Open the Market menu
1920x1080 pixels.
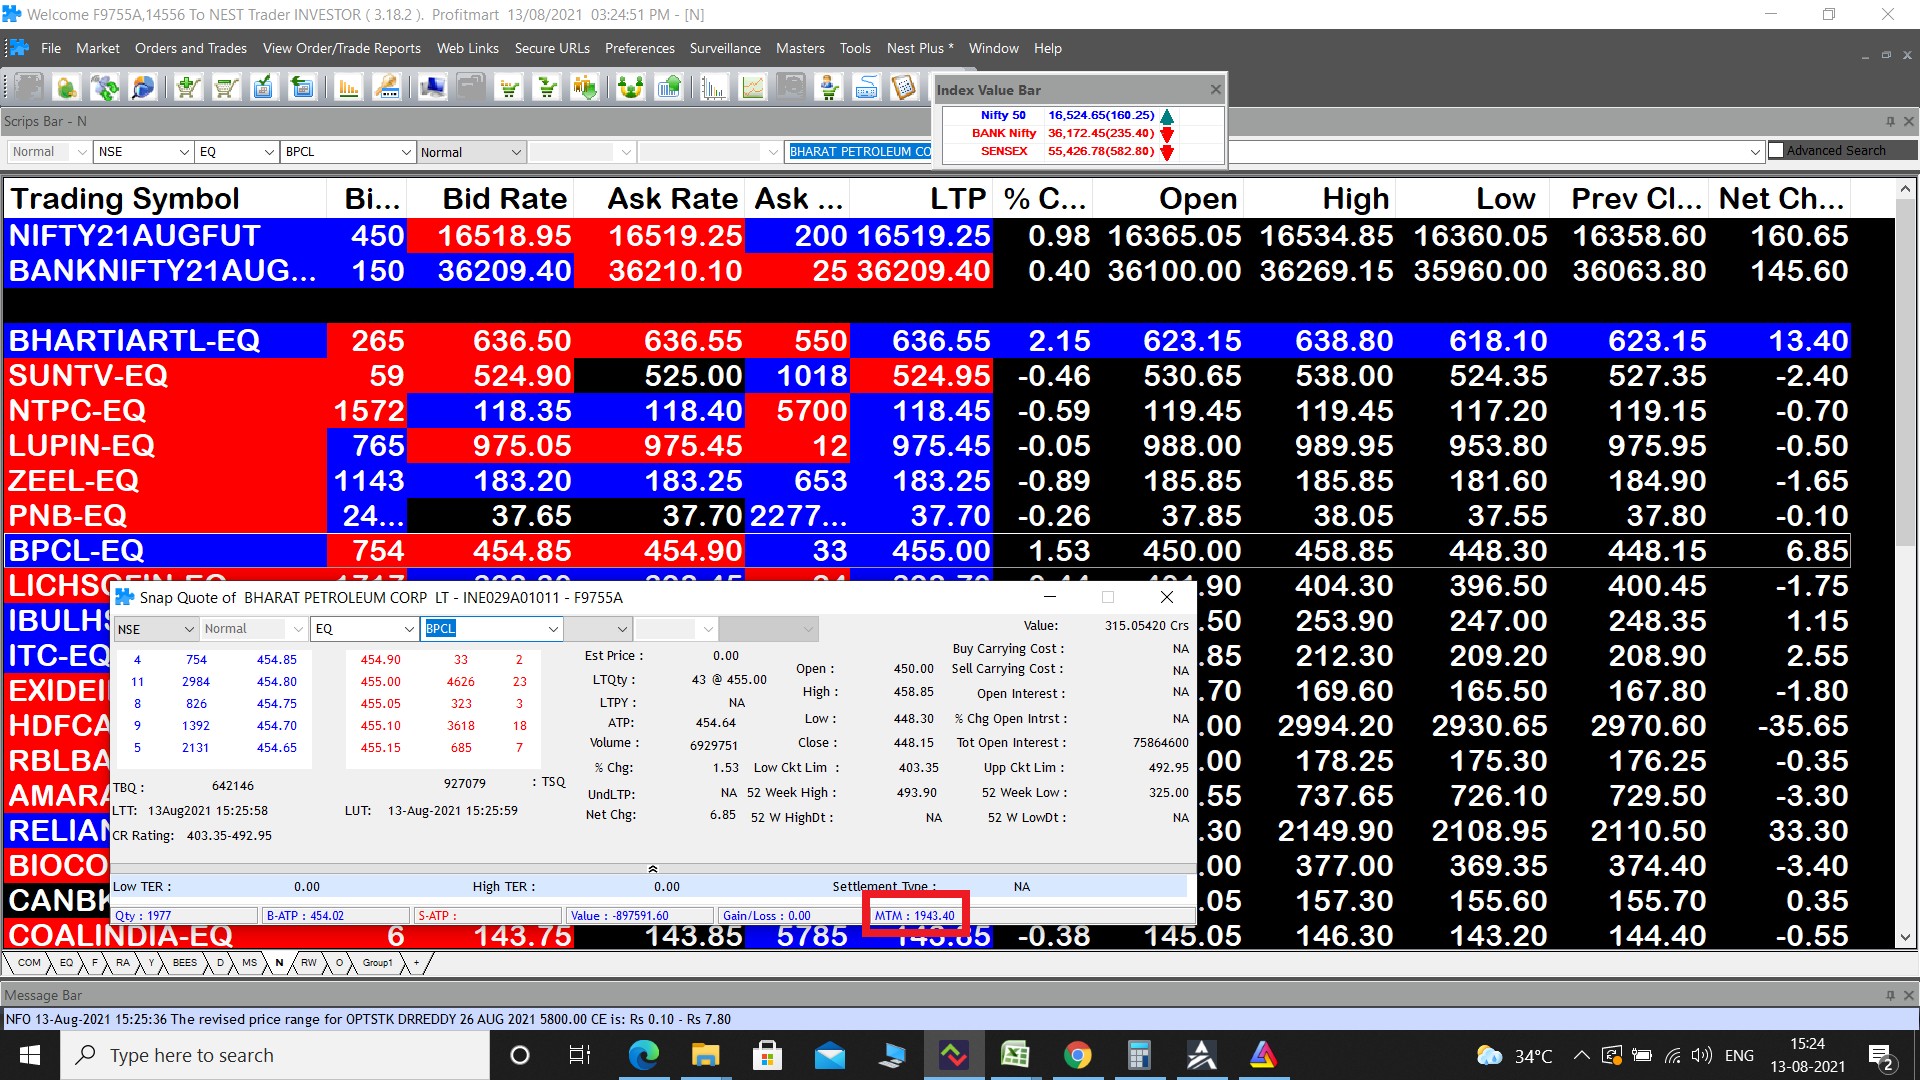(x=97, y=48)
